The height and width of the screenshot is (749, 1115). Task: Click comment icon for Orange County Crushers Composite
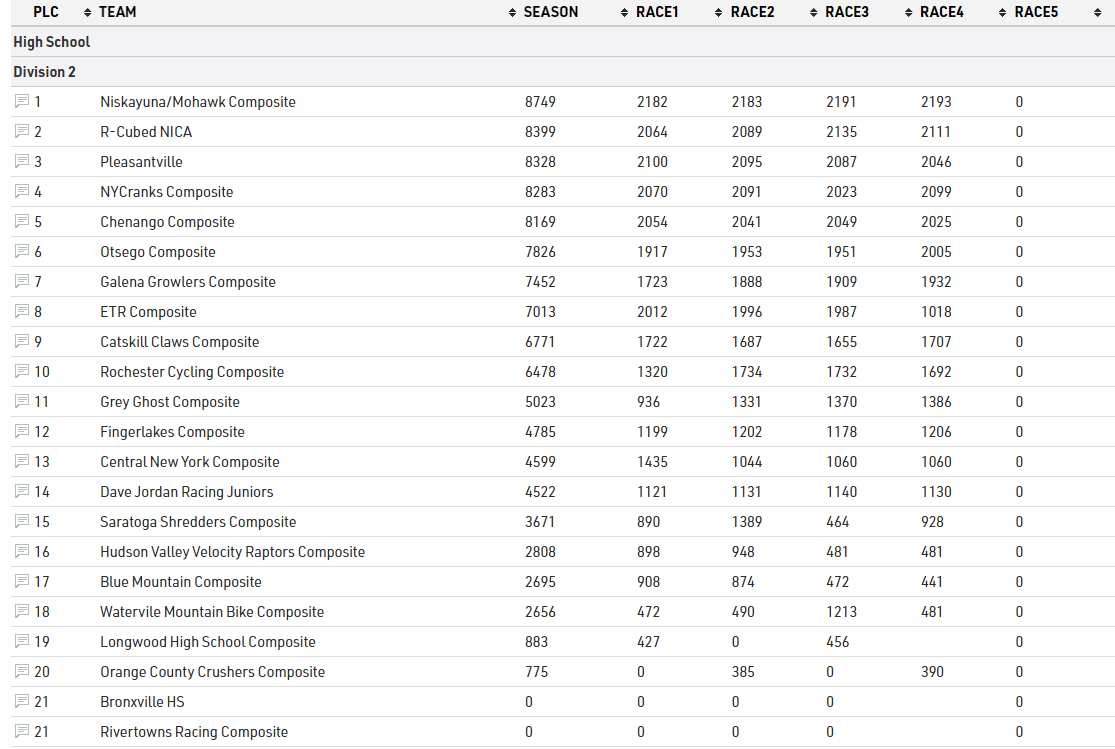22,671
